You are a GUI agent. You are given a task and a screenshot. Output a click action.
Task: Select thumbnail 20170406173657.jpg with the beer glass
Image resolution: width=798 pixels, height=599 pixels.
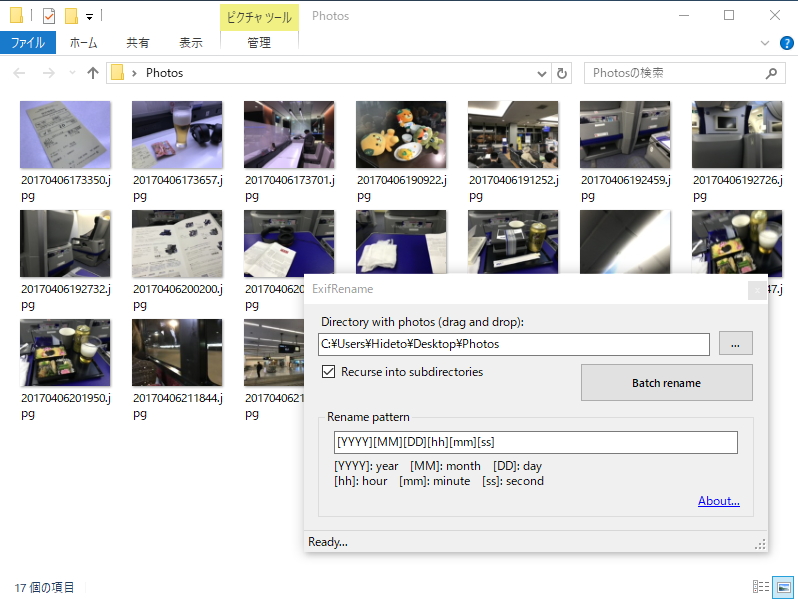[x=177, y=134]
